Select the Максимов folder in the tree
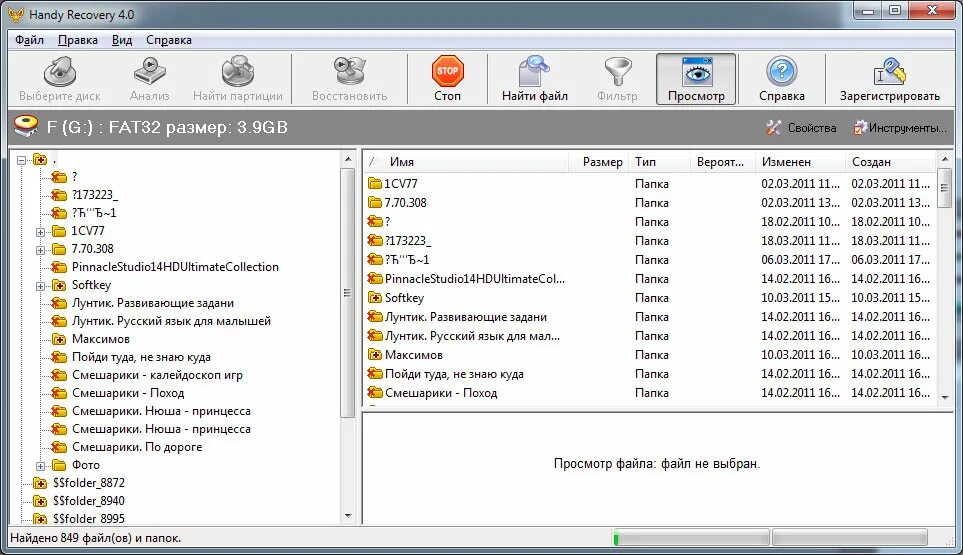 point(101,339)
